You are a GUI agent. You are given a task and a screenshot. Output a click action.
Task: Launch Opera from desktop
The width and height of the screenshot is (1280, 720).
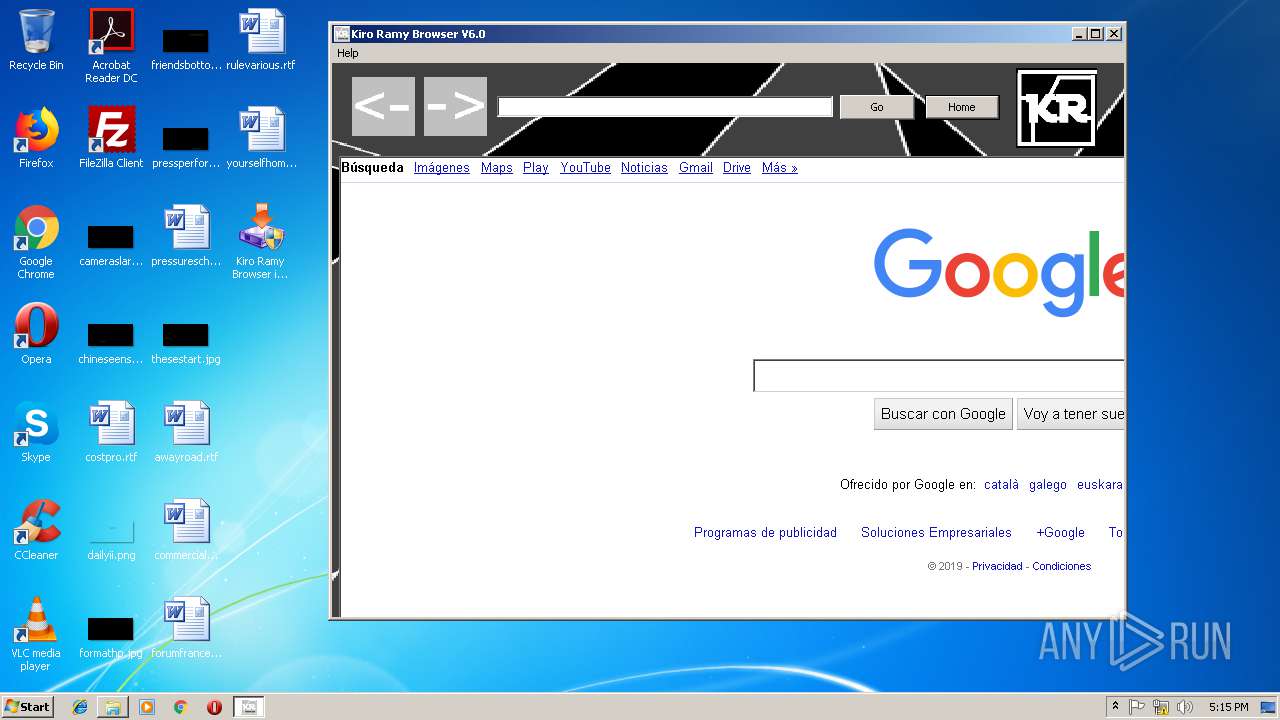click(x=36, y=334)
